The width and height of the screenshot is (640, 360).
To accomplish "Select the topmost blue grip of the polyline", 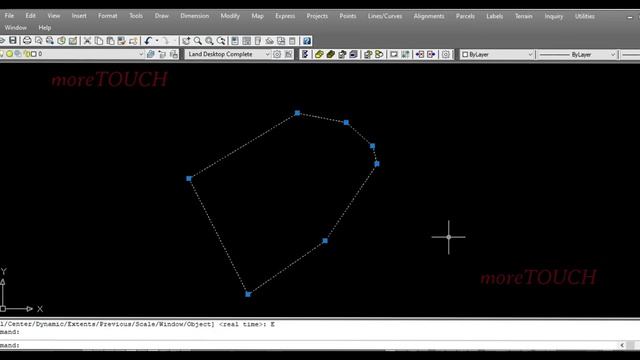I will tap(297, 113).
